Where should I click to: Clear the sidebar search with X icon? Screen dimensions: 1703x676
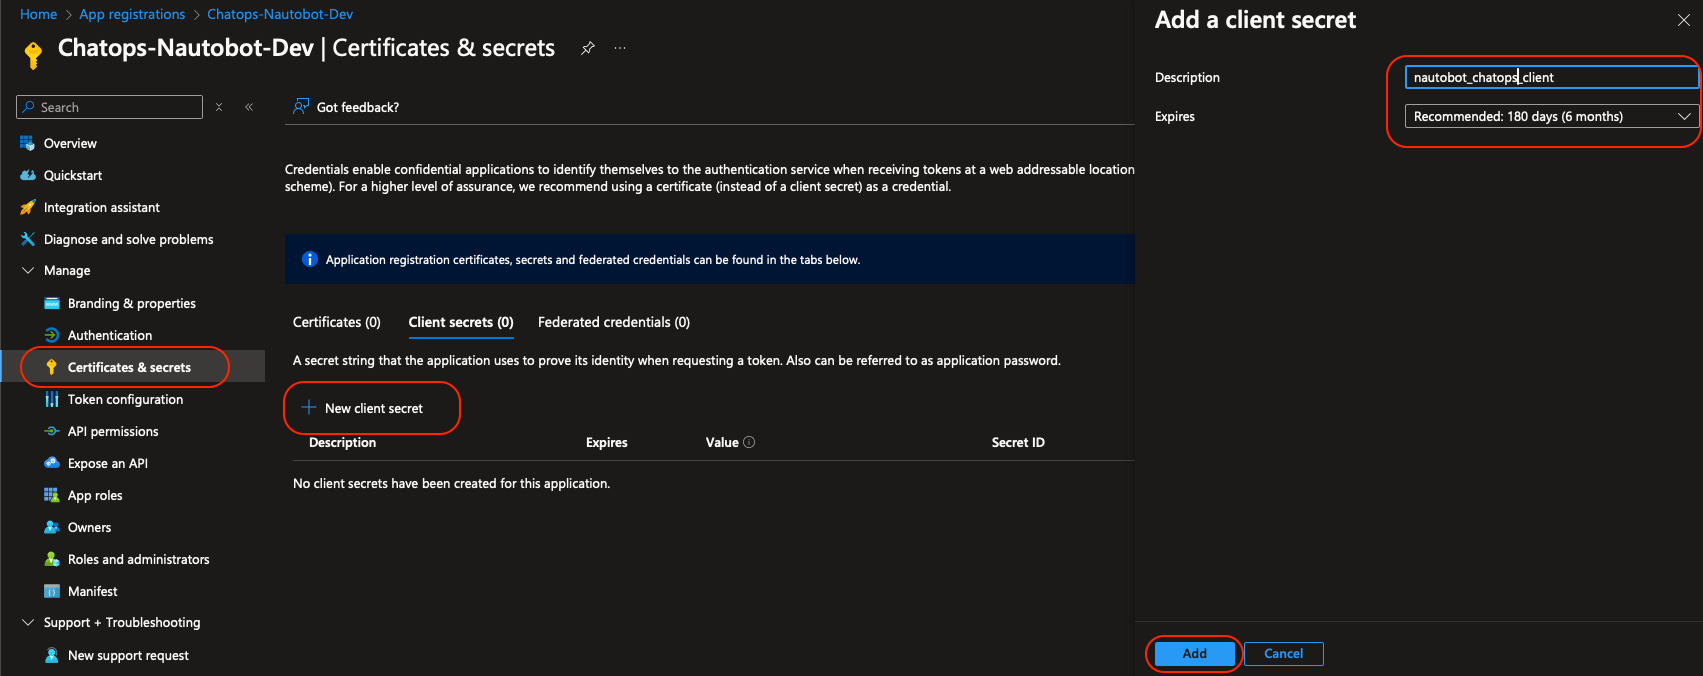pyautogui.click(x=219, y=107)
